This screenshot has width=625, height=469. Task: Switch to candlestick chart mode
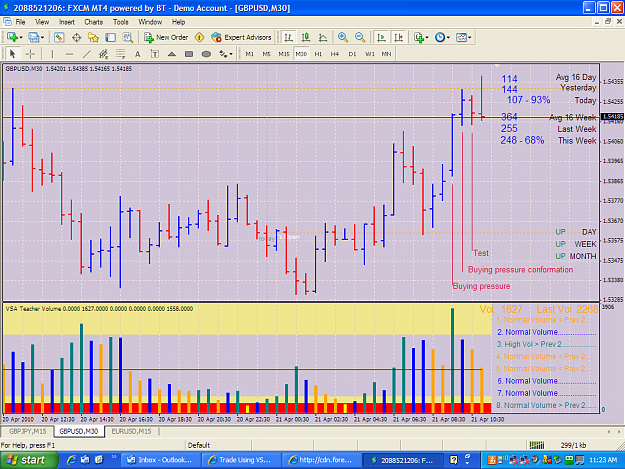point(306,37)
